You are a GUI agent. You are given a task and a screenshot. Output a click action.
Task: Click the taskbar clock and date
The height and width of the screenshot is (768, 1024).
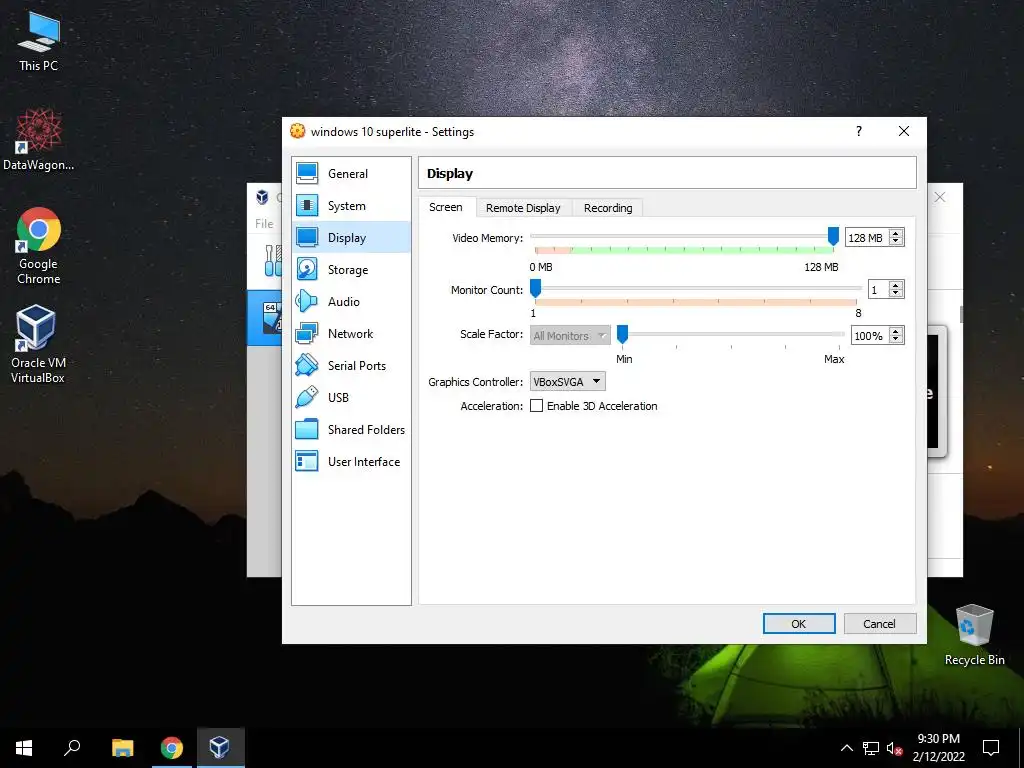[x=938, y=748]
